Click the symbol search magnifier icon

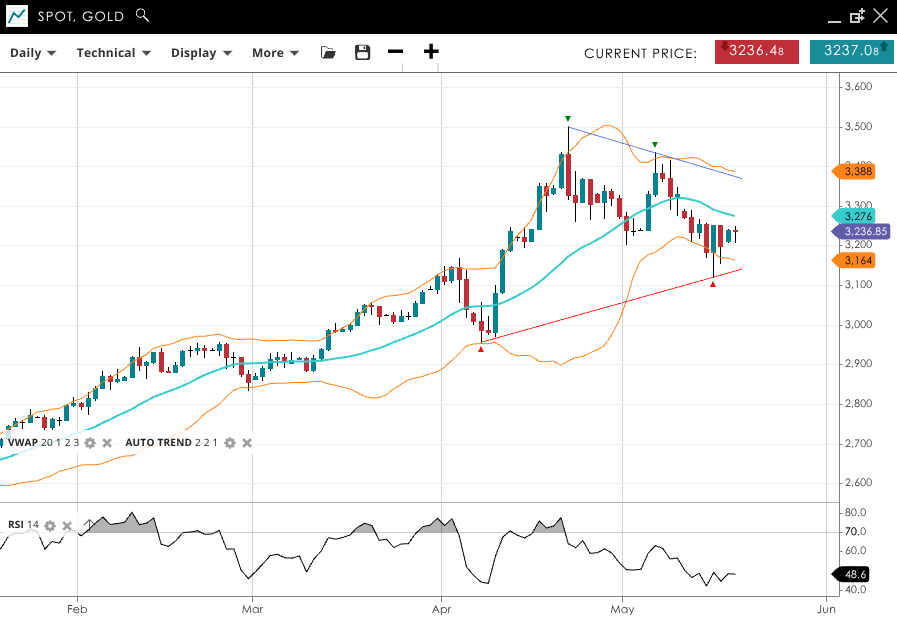click(142, 15)
